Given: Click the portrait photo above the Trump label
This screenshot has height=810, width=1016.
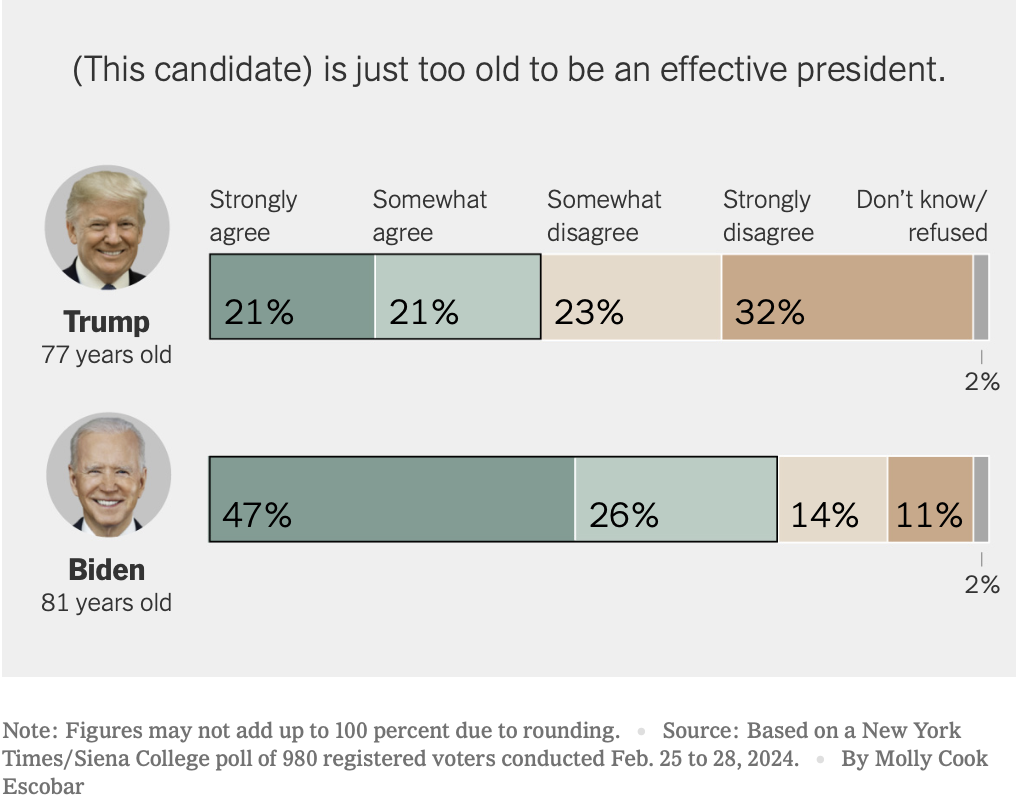Looking at the screenshot, I should click(107, 228).
